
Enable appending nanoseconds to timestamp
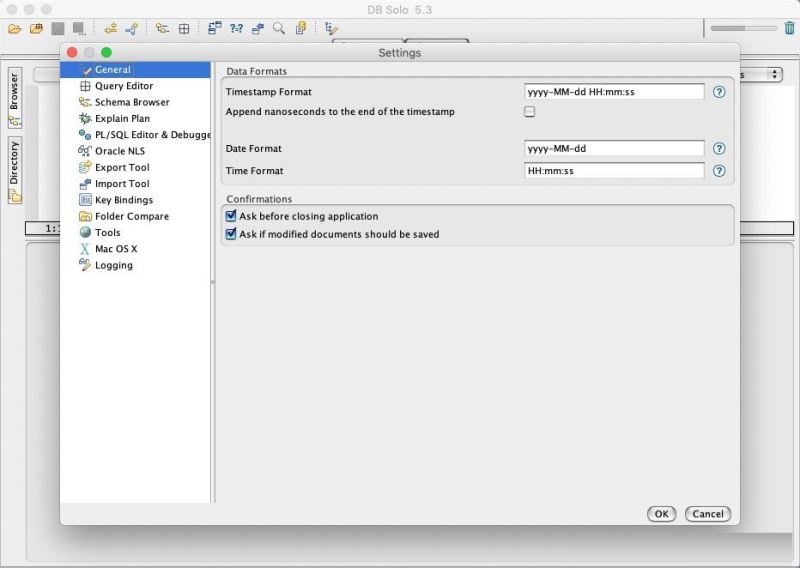(x=530, y=112)
